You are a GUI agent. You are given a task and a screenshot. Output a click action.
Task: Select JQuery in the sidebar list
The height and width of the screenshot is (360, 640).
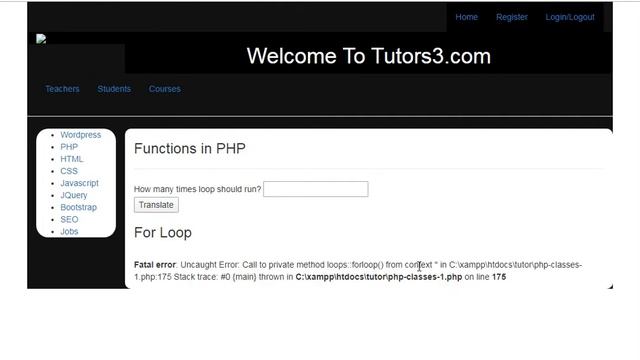coord(74,195)
